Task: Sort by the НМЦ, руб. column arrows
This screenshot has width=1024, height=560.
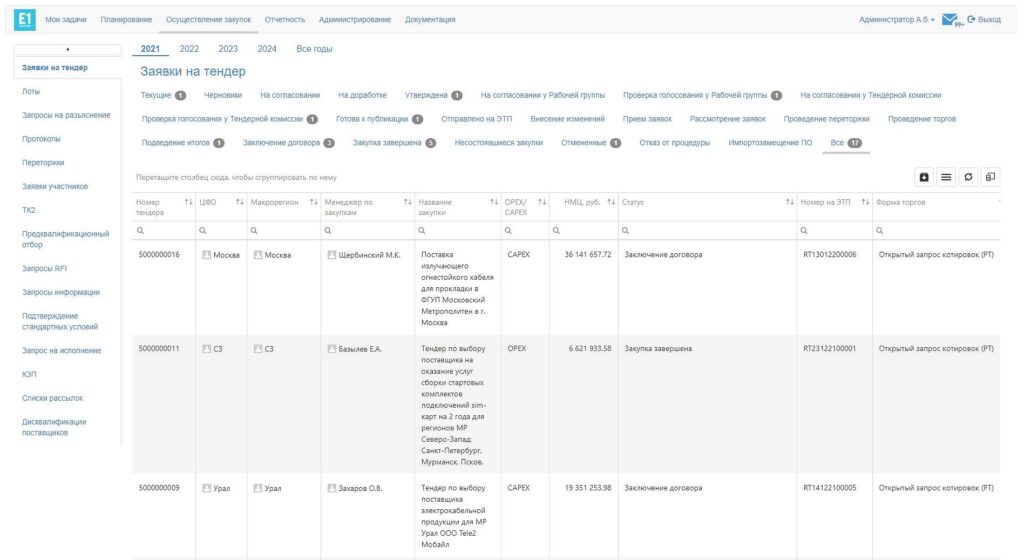Action: click(612, 203)
